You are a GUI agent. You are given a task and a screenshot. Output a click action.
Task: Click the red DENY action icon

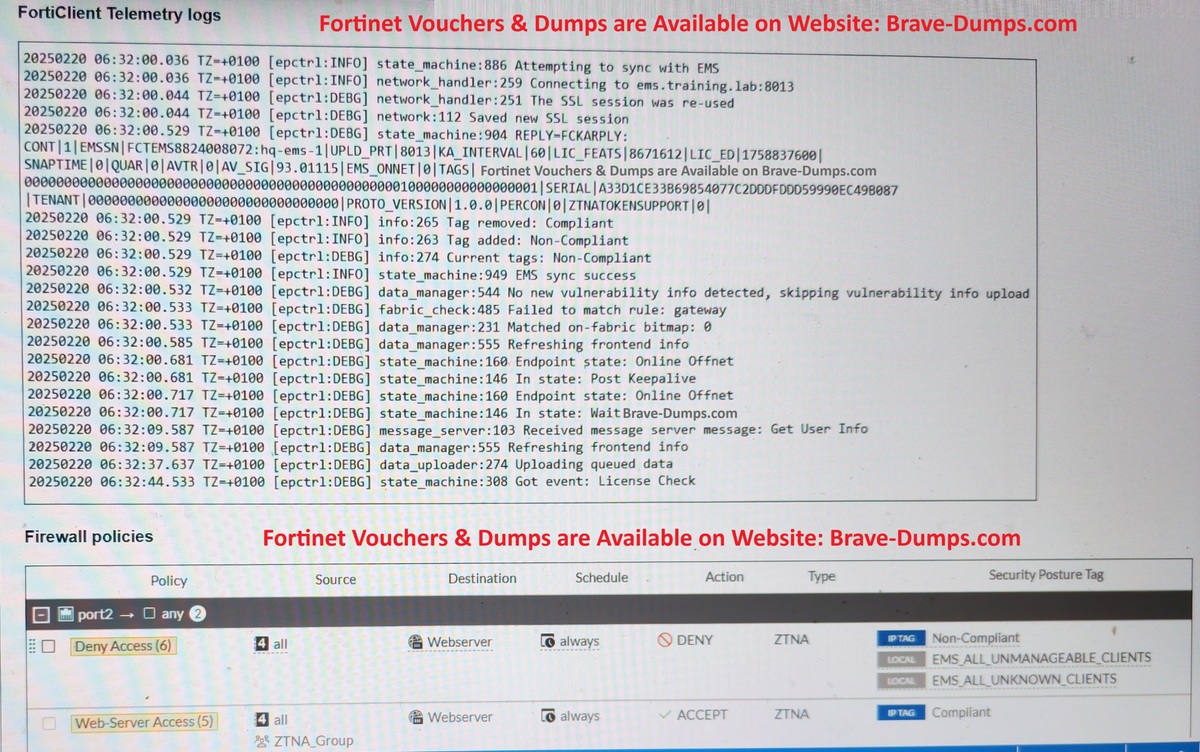coord(664,641)
